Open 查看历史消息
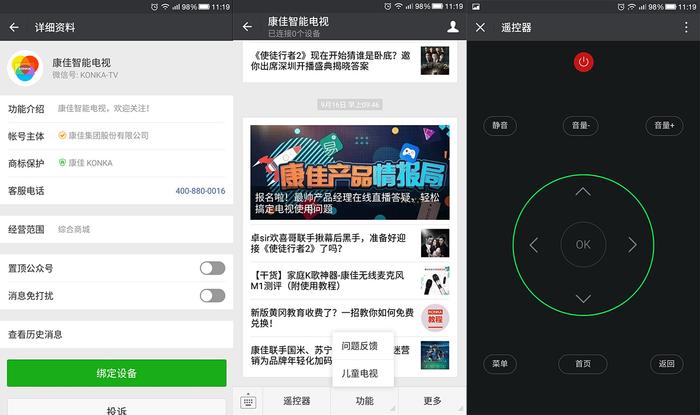Image resolution: width=700 pixels, height=415 pixels. [117, 335]
